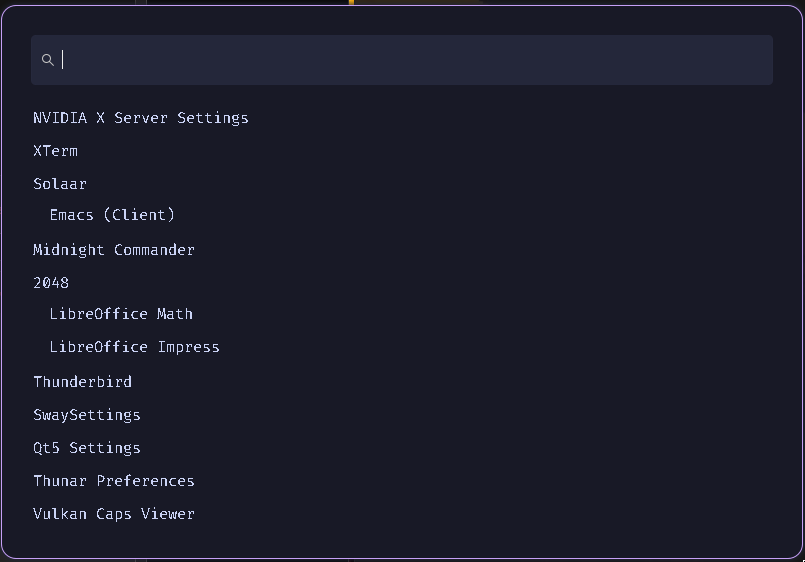
Task: Open Midnight Commander
Action: [x=114, y=250]
